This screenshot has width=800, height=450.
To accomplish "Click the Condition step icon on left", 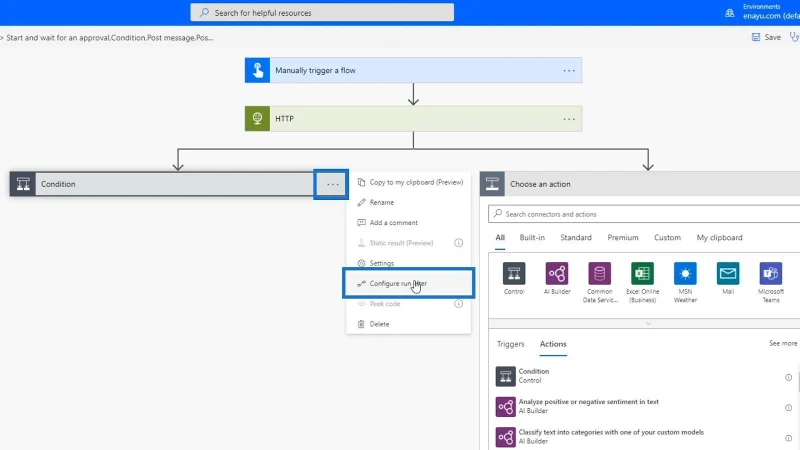I will pos(23,184).
